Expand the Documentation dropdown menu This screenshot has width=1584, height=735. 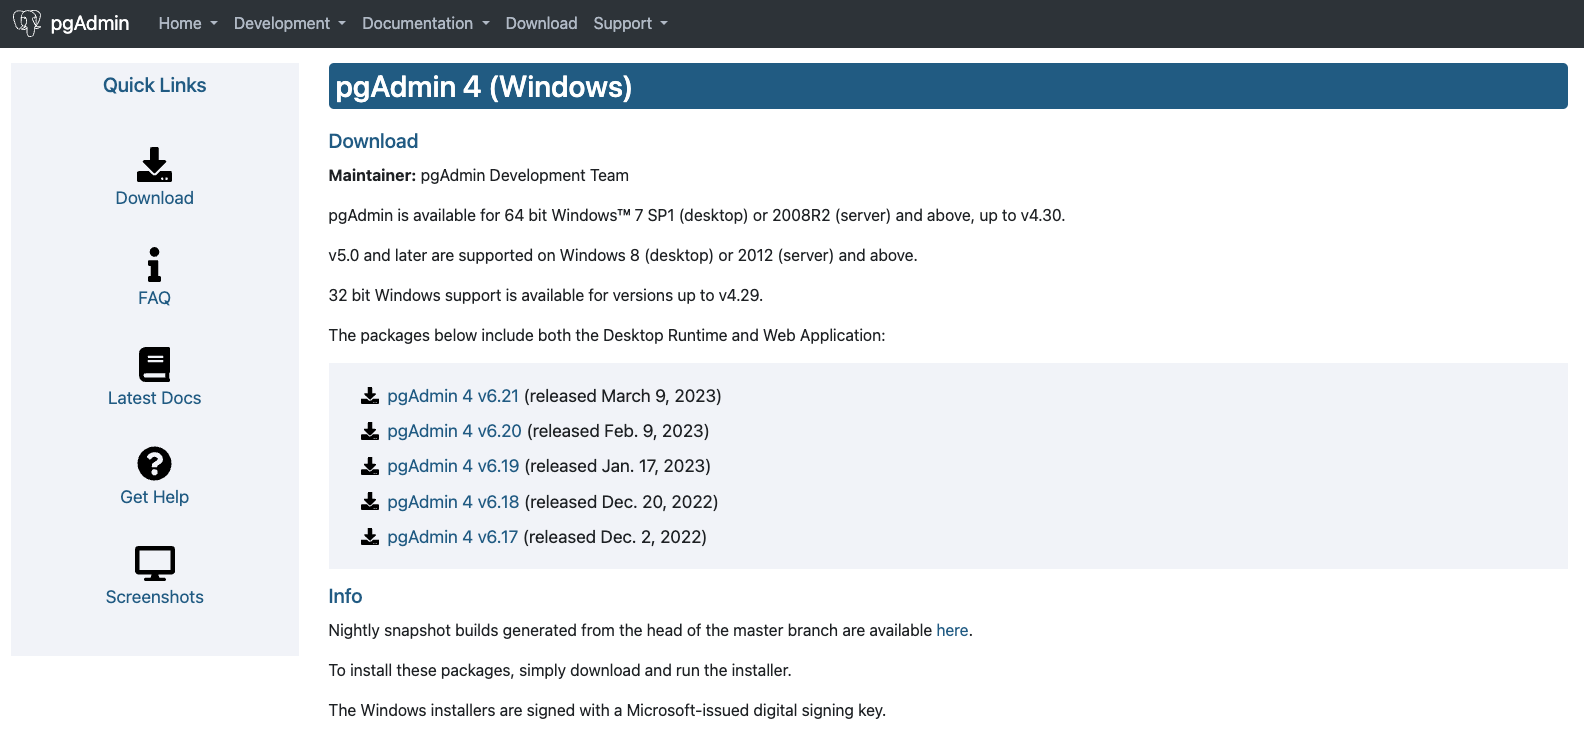[426, 23]
